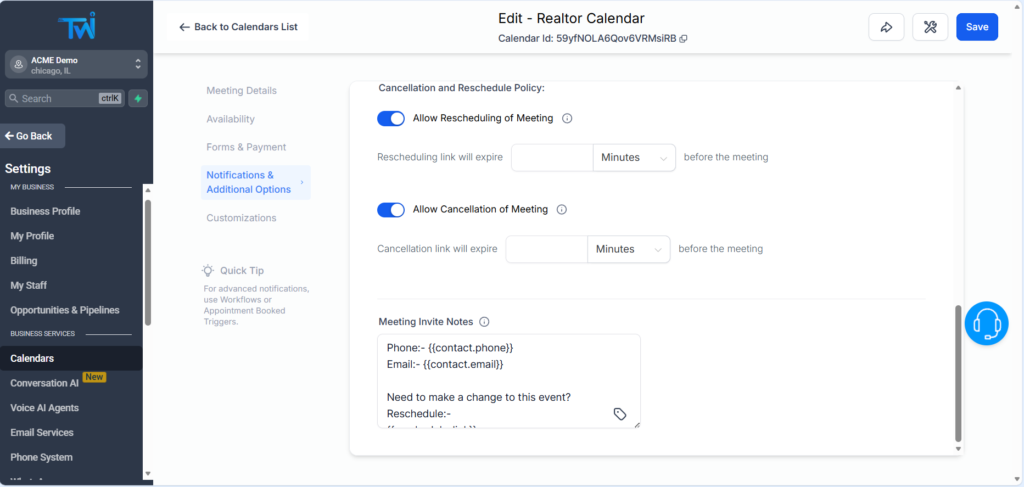The image size is (1024, 487).
Task: Click the rescheduling link expiry number field
Action: point(551,158)
